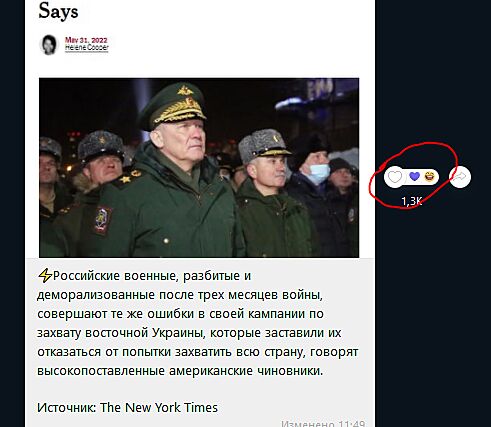Click the "Says" headline text

pos(58,11)
